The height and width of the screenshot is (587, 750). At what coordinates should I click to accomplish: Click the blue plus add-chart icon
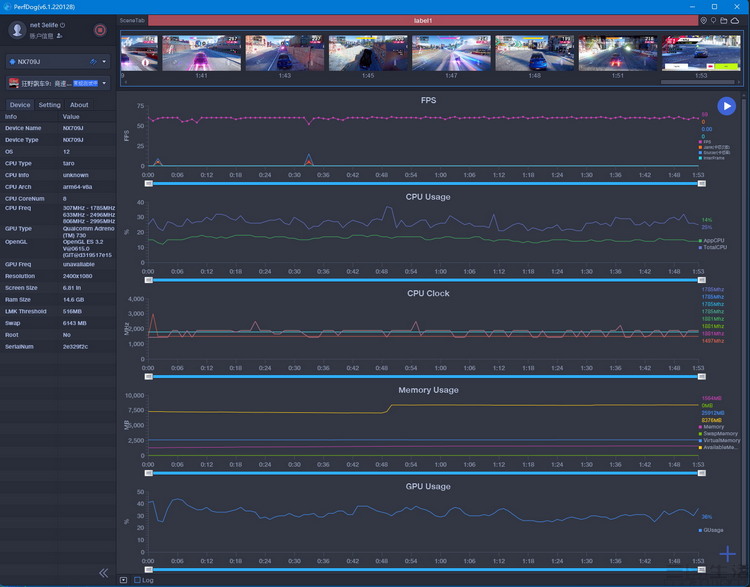pos(728,554)
